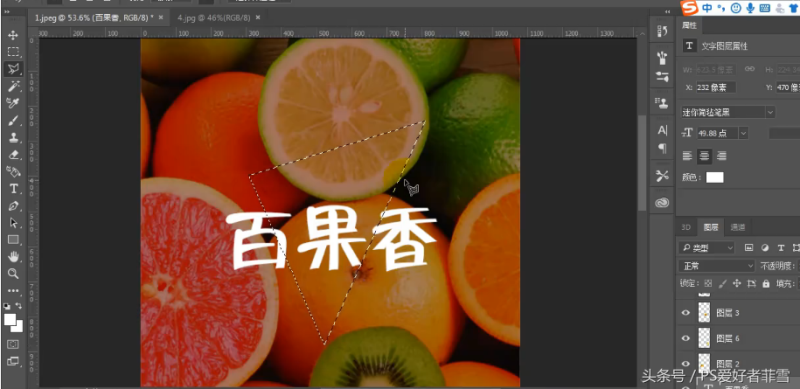This screenshot has width=800, height=389.
Task: Select the 属性 panel tab
Action: 689,25
